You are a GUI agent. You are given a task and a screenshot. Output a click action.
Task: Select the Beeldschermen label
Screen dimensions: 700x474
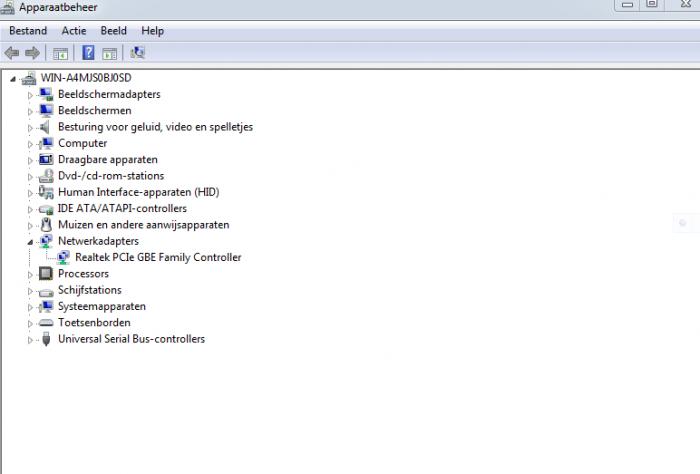click(95, 110)
